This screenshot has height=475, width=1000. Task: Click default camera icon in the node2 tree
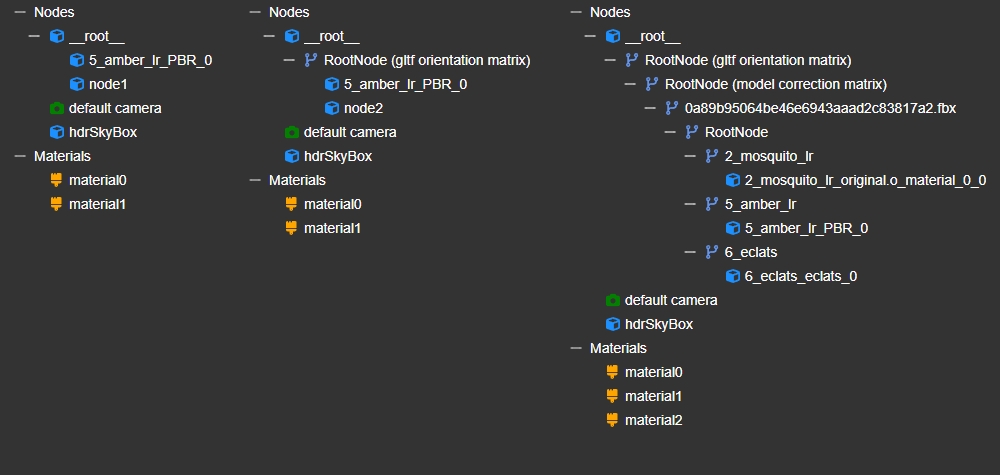[291, 133]
